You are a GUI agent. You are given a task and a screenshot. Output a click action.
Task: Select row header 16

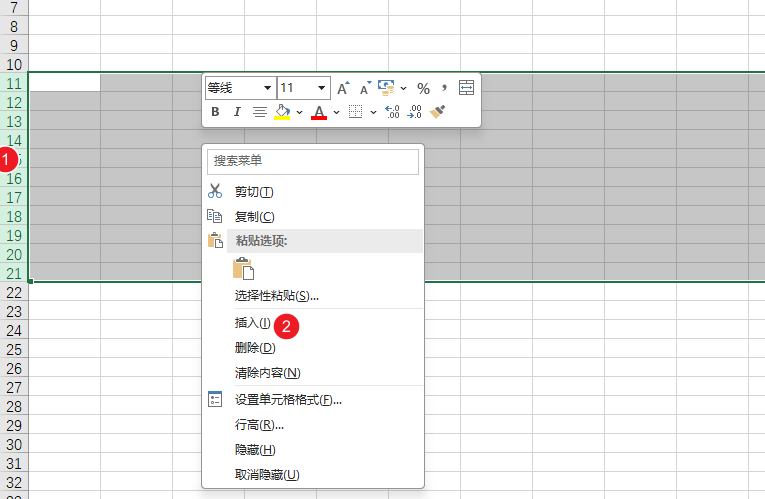coord(14,178)
